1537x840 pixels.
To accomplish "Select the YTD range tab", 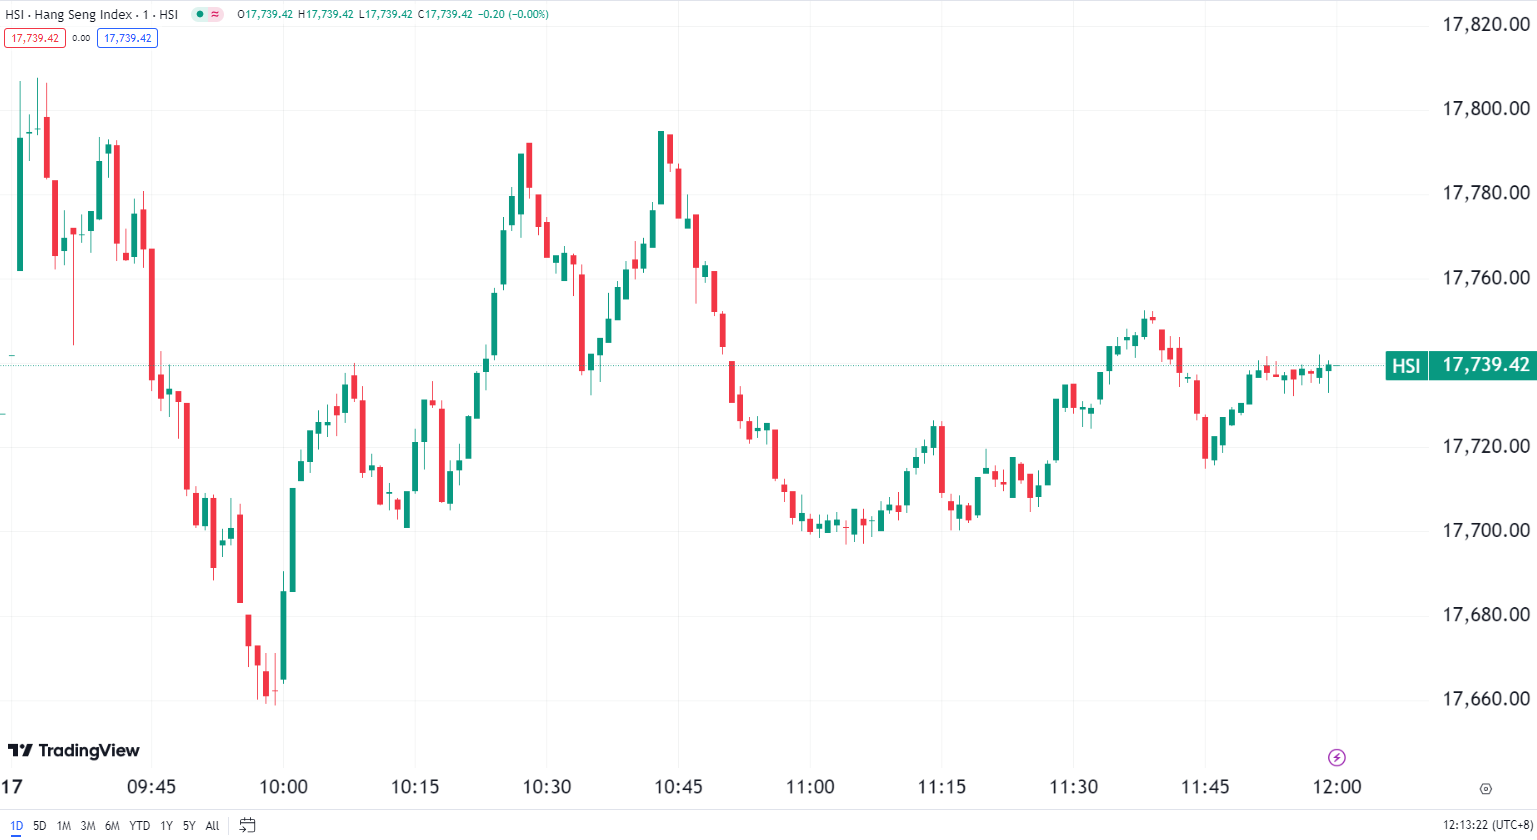I will [x=139, y=826].
